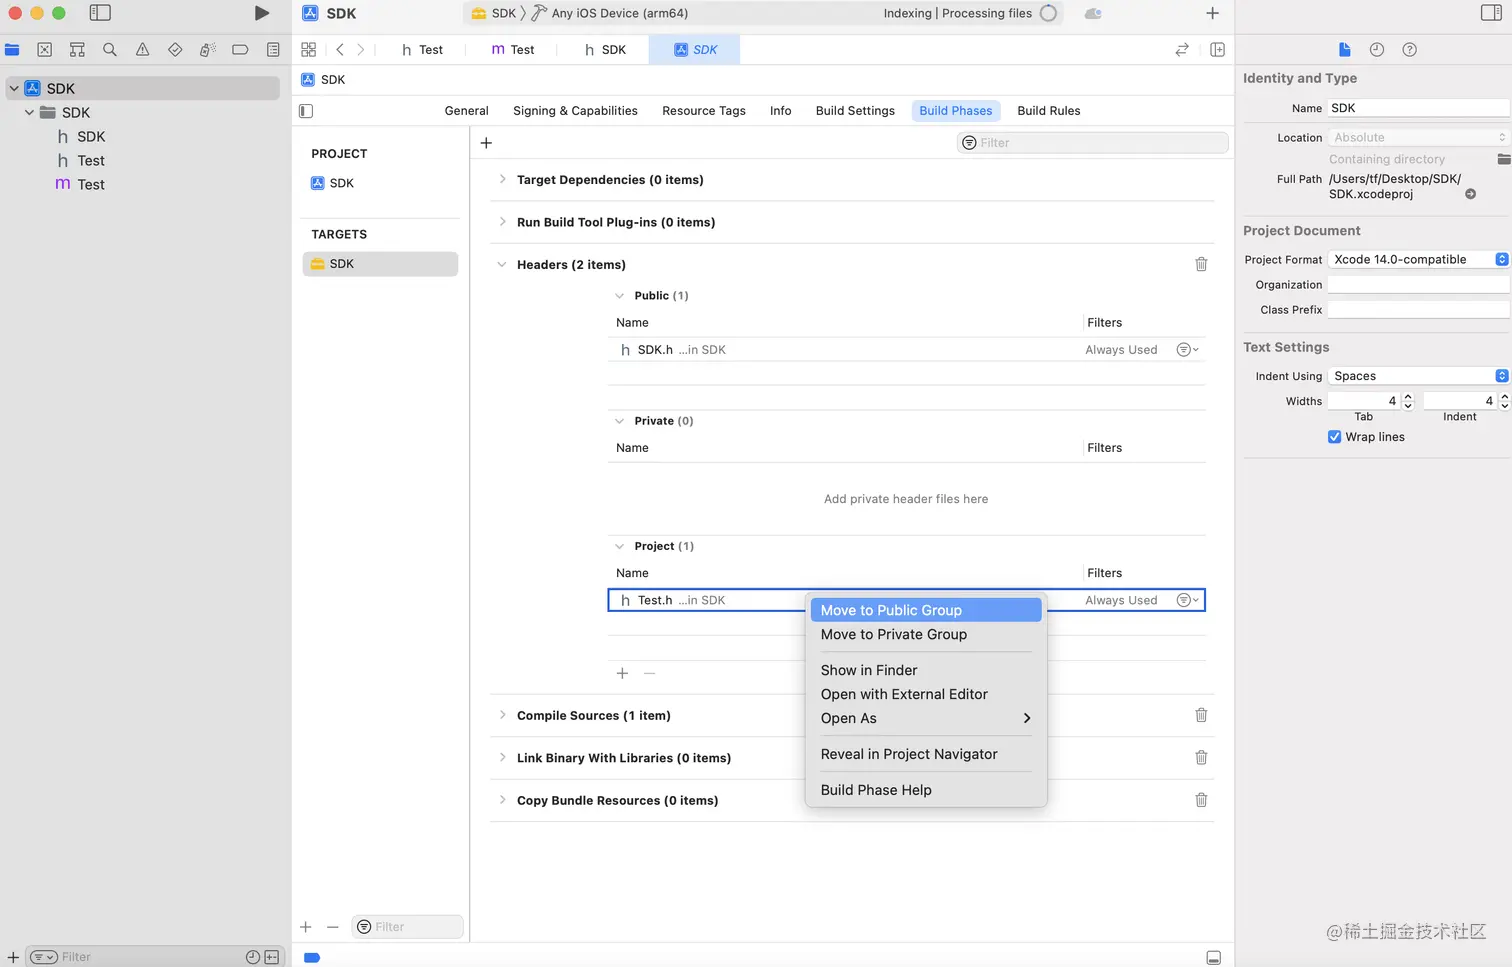Open Build Phase Help
This screenshot has height=967, width=1512.
pyautogui.click(x=926, y=790)
